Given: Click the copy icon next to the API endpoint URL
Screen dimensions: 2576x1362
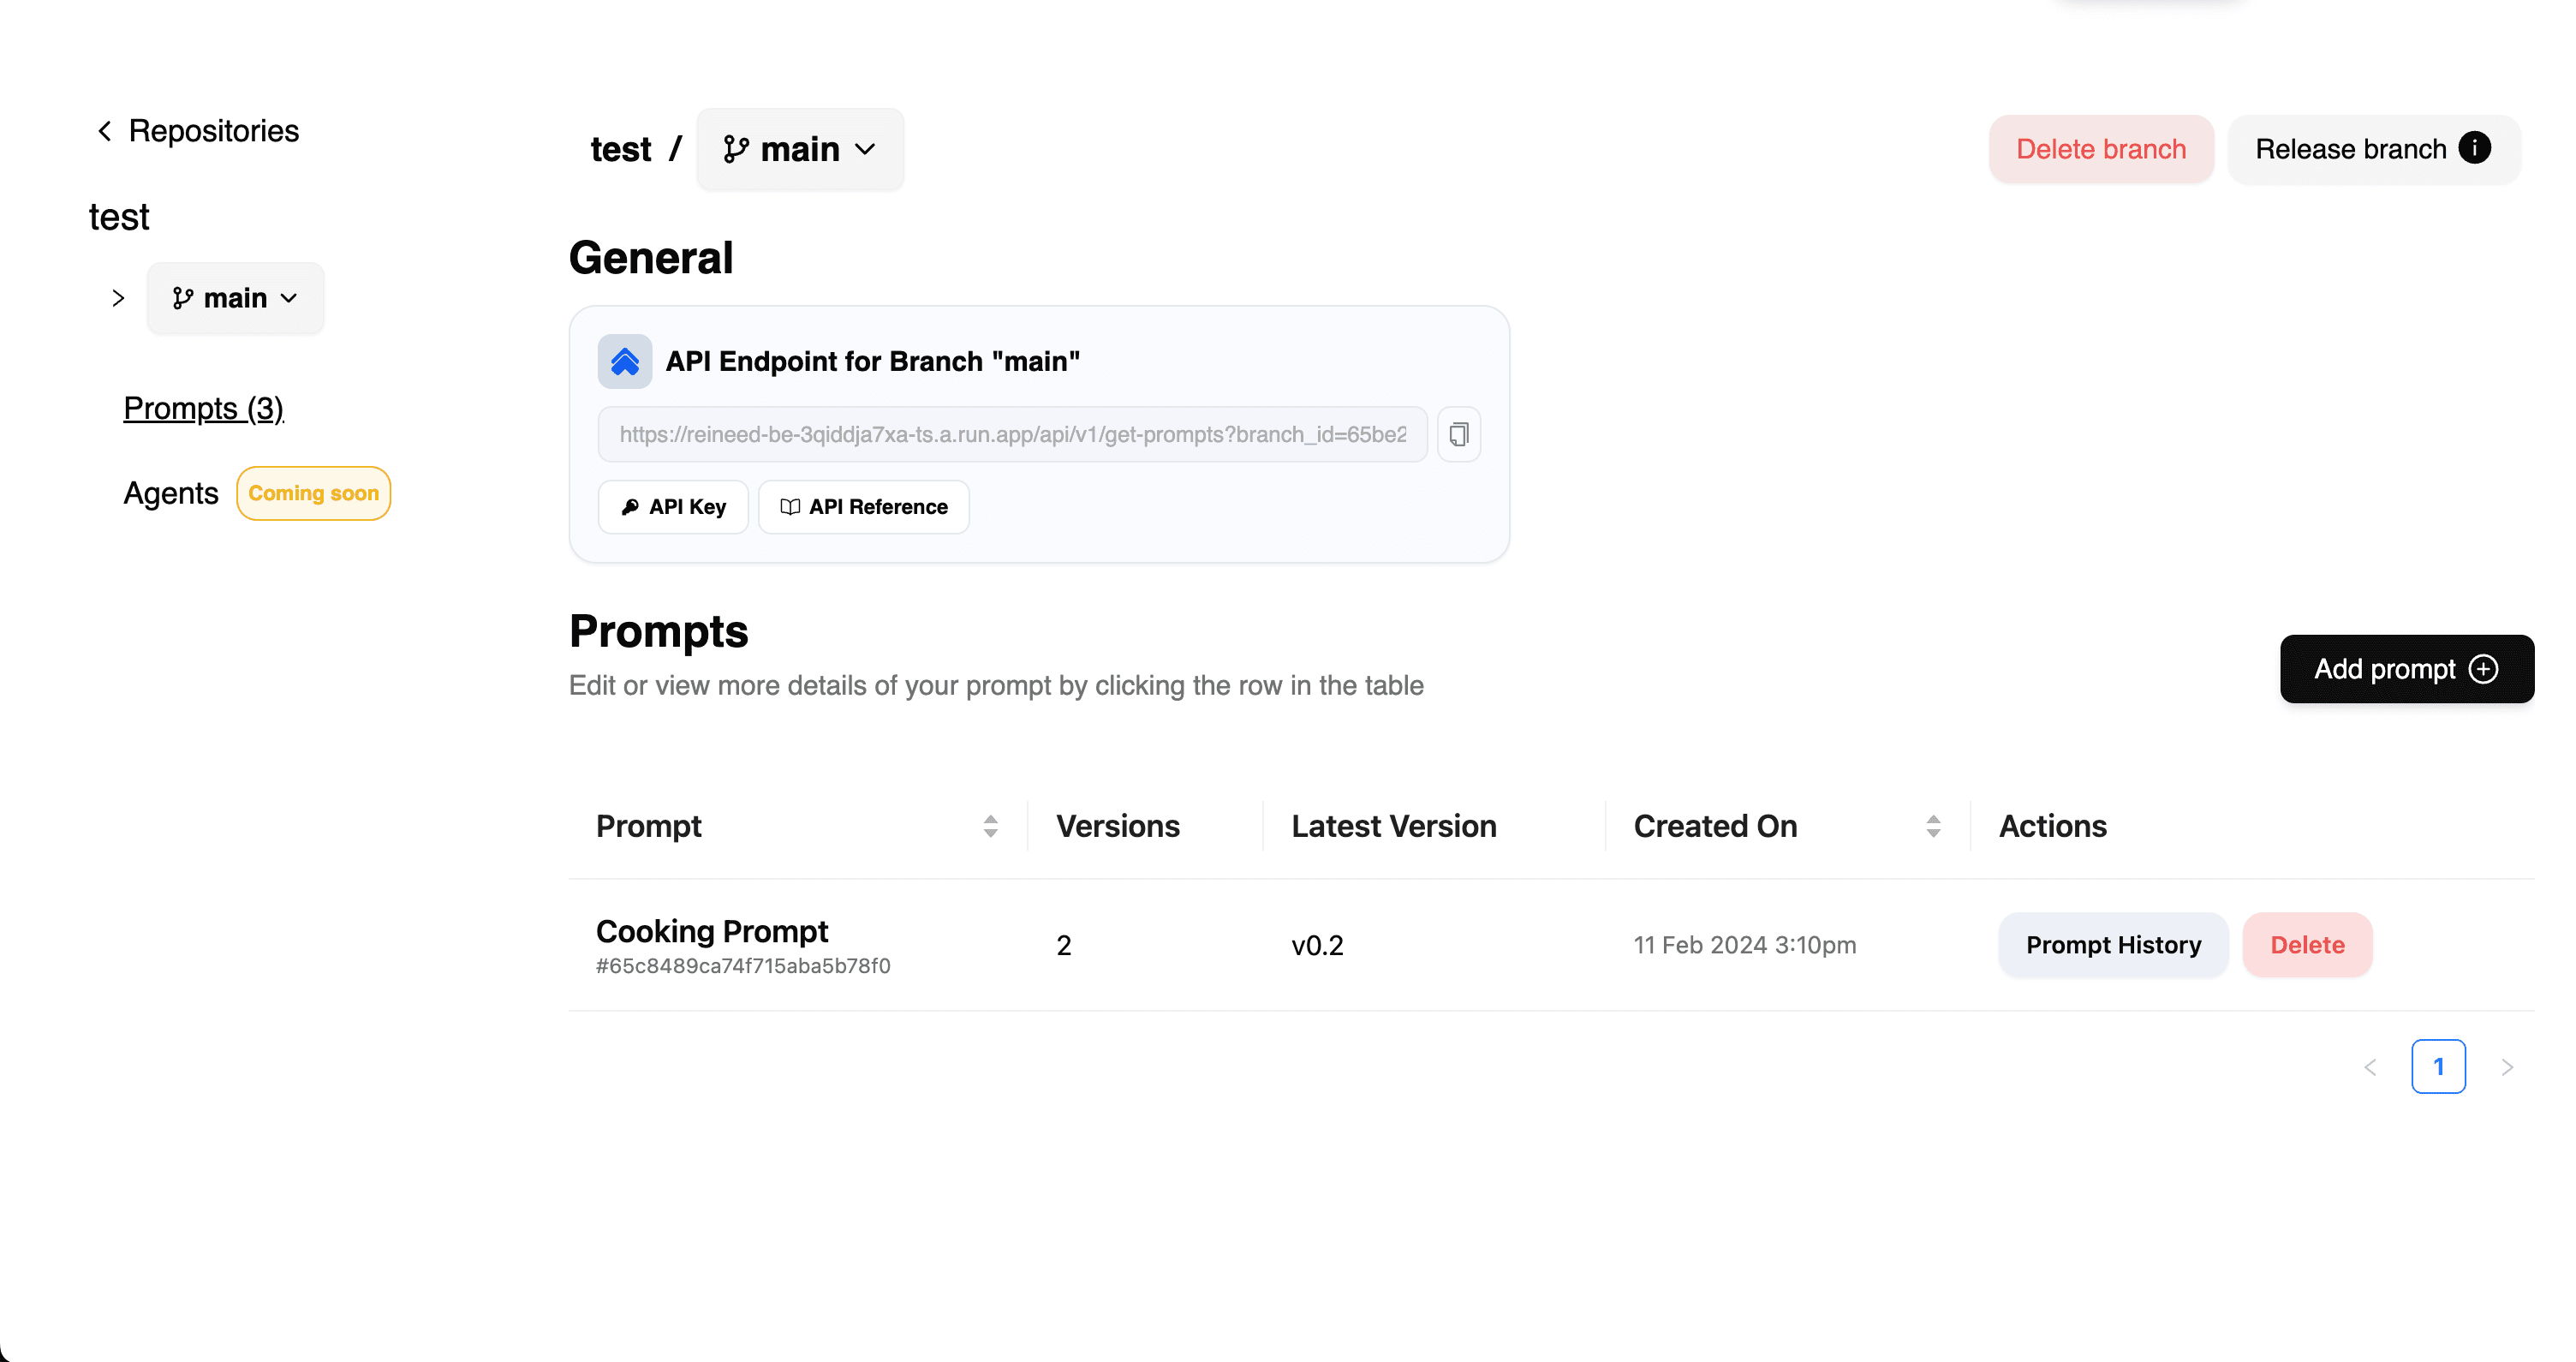Looking at the screenshot, I should tap(1459, 434).
